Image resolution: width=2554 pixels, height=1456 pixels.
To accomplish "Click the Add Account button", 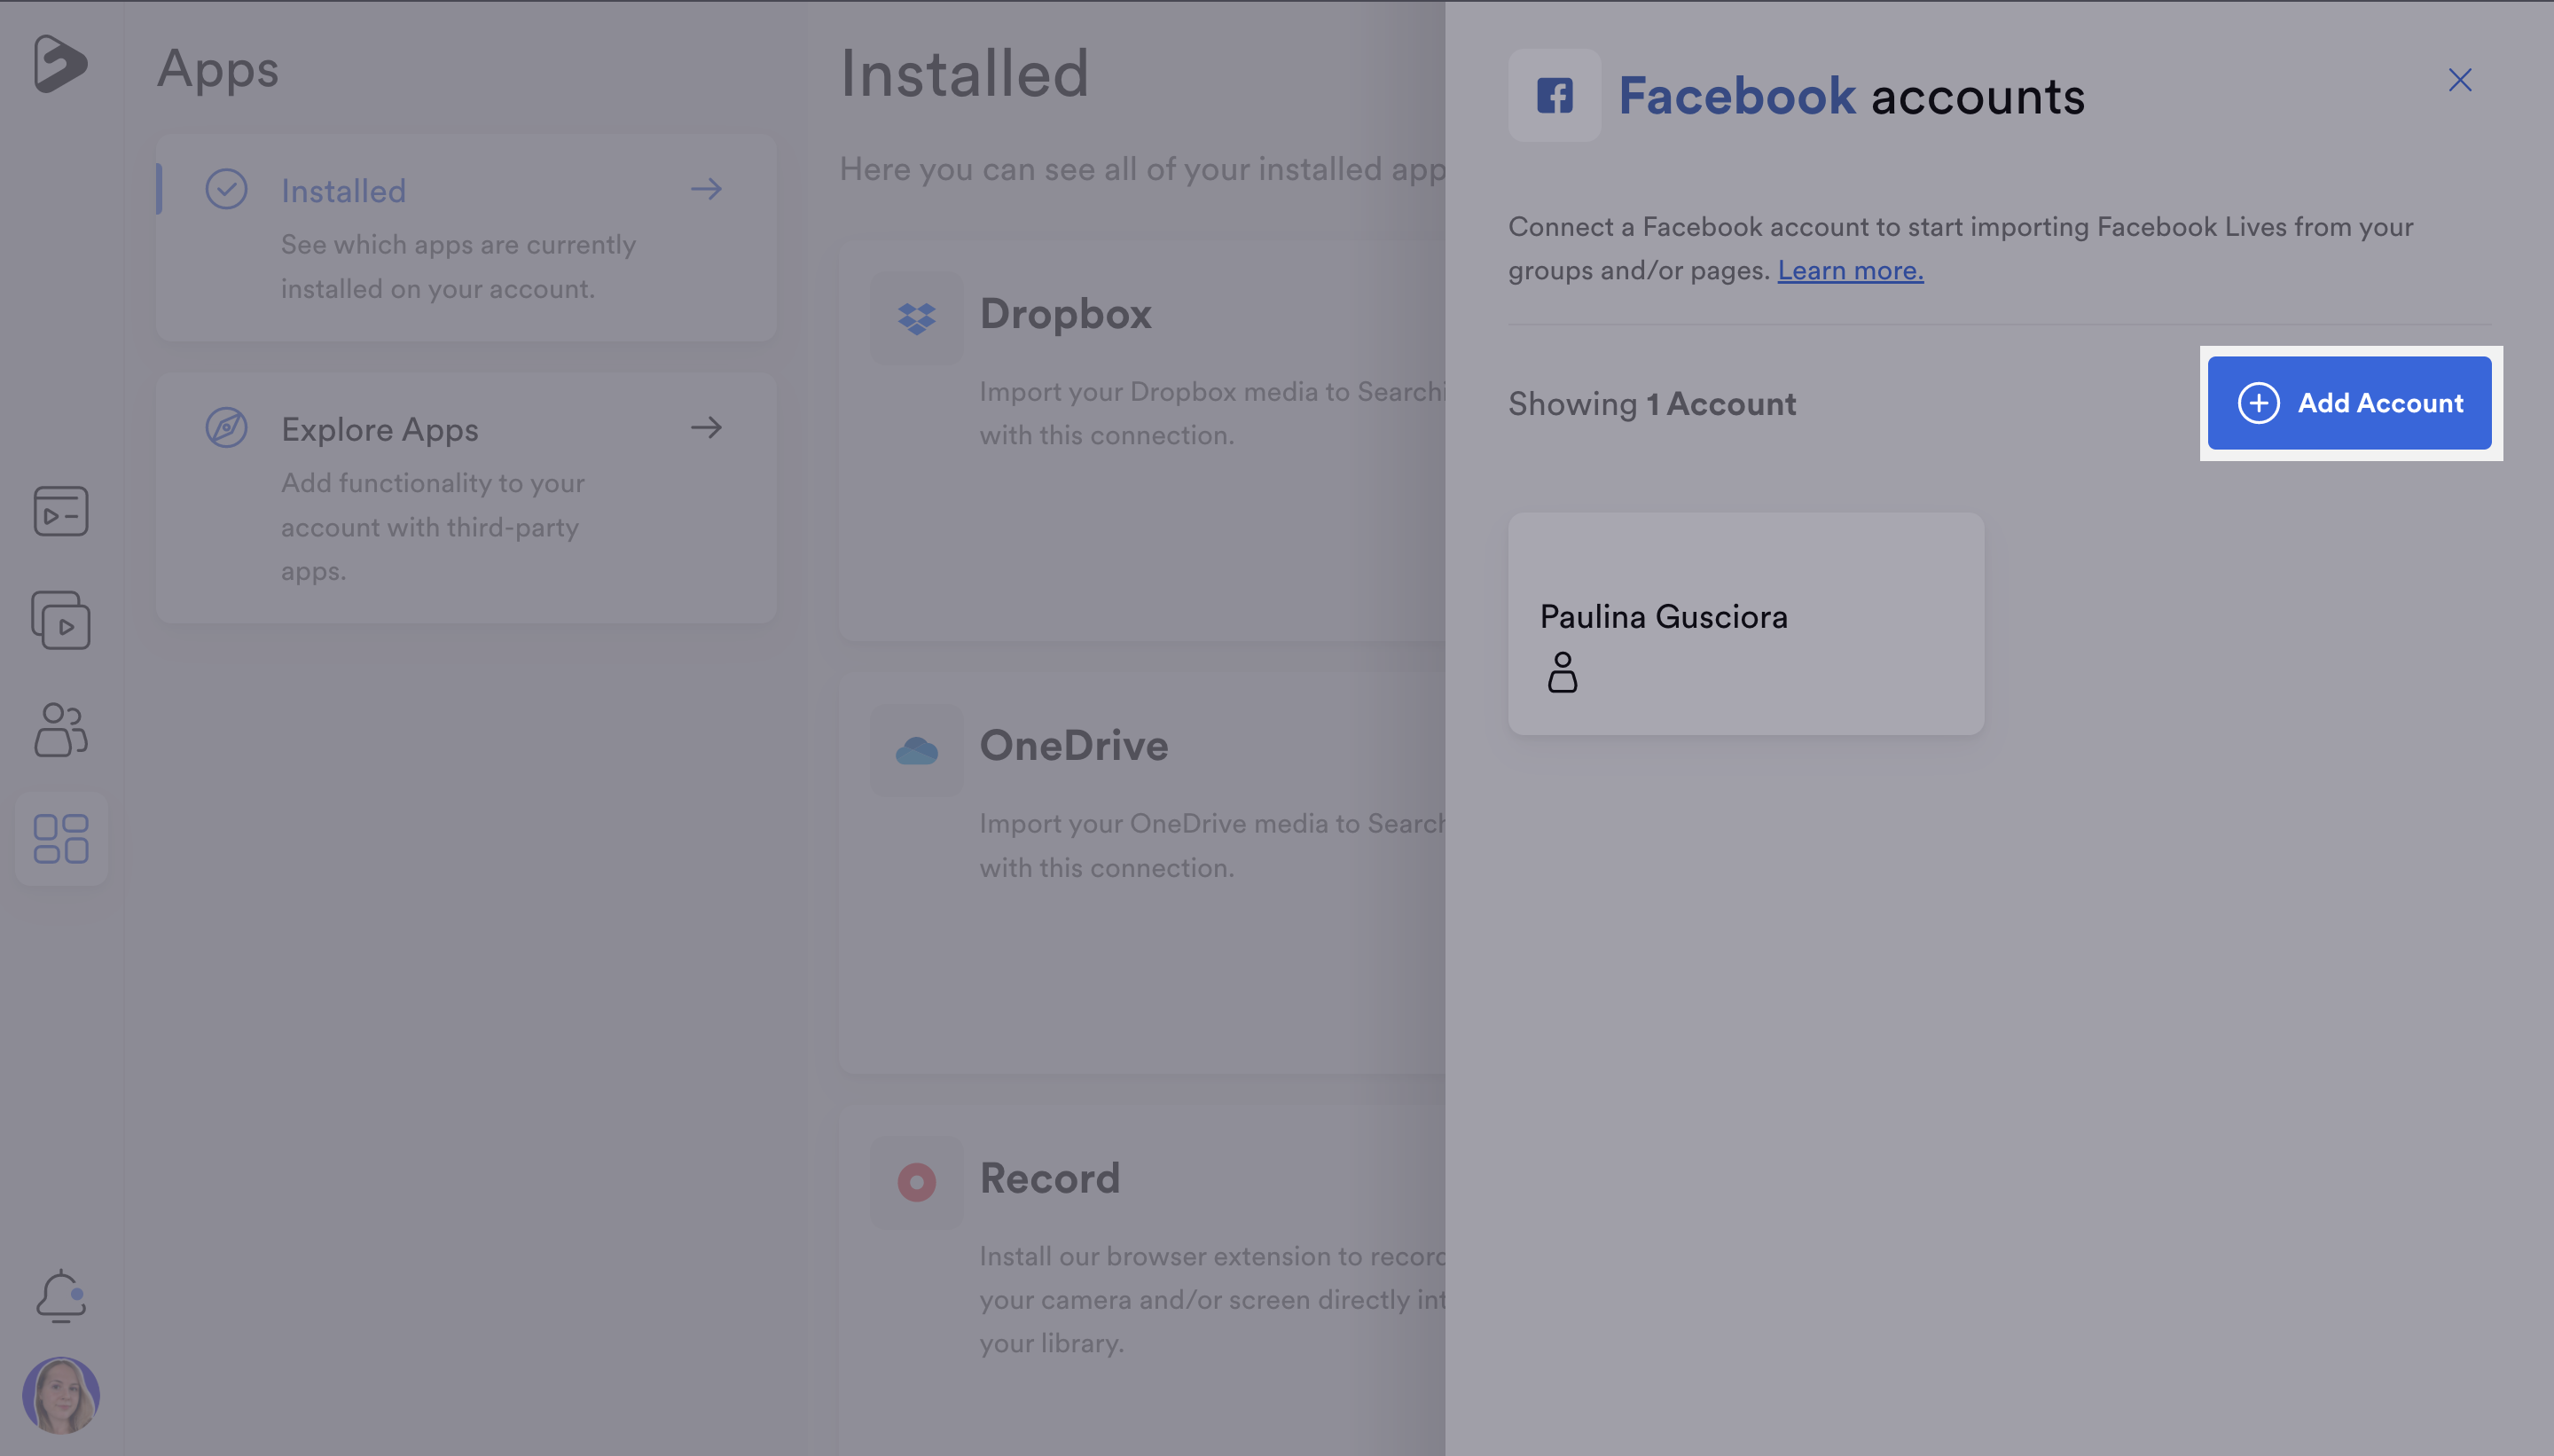I will click(x=2350, y=403).
